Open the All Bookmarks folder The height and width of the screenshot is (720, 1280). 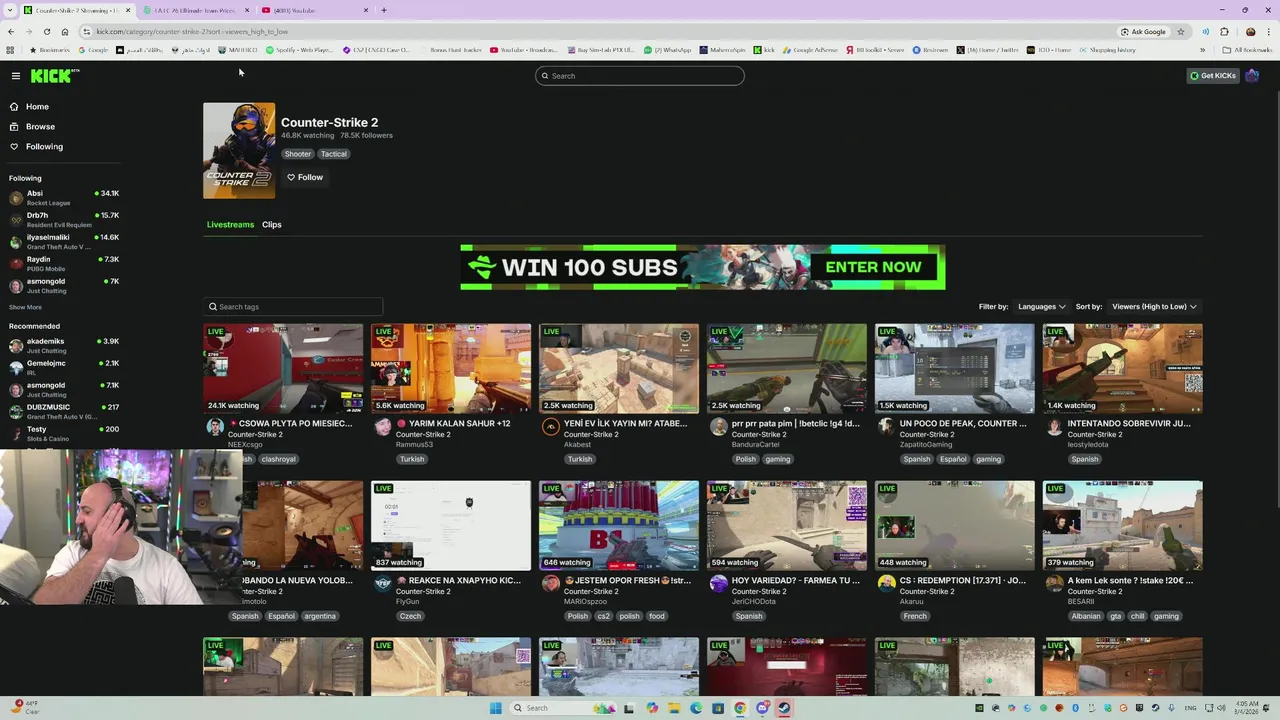[1248, 50]
